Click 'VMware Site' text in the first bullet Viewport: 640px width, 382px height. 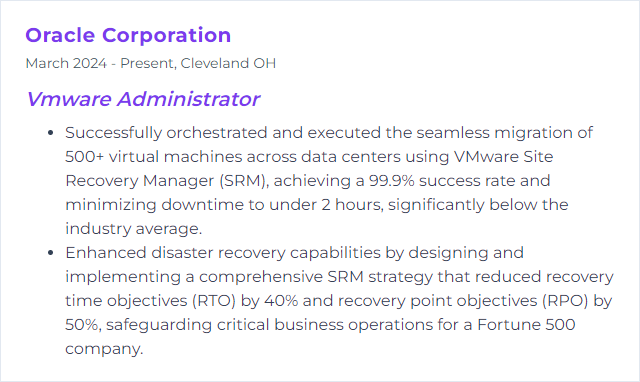(x=503, y=157)
